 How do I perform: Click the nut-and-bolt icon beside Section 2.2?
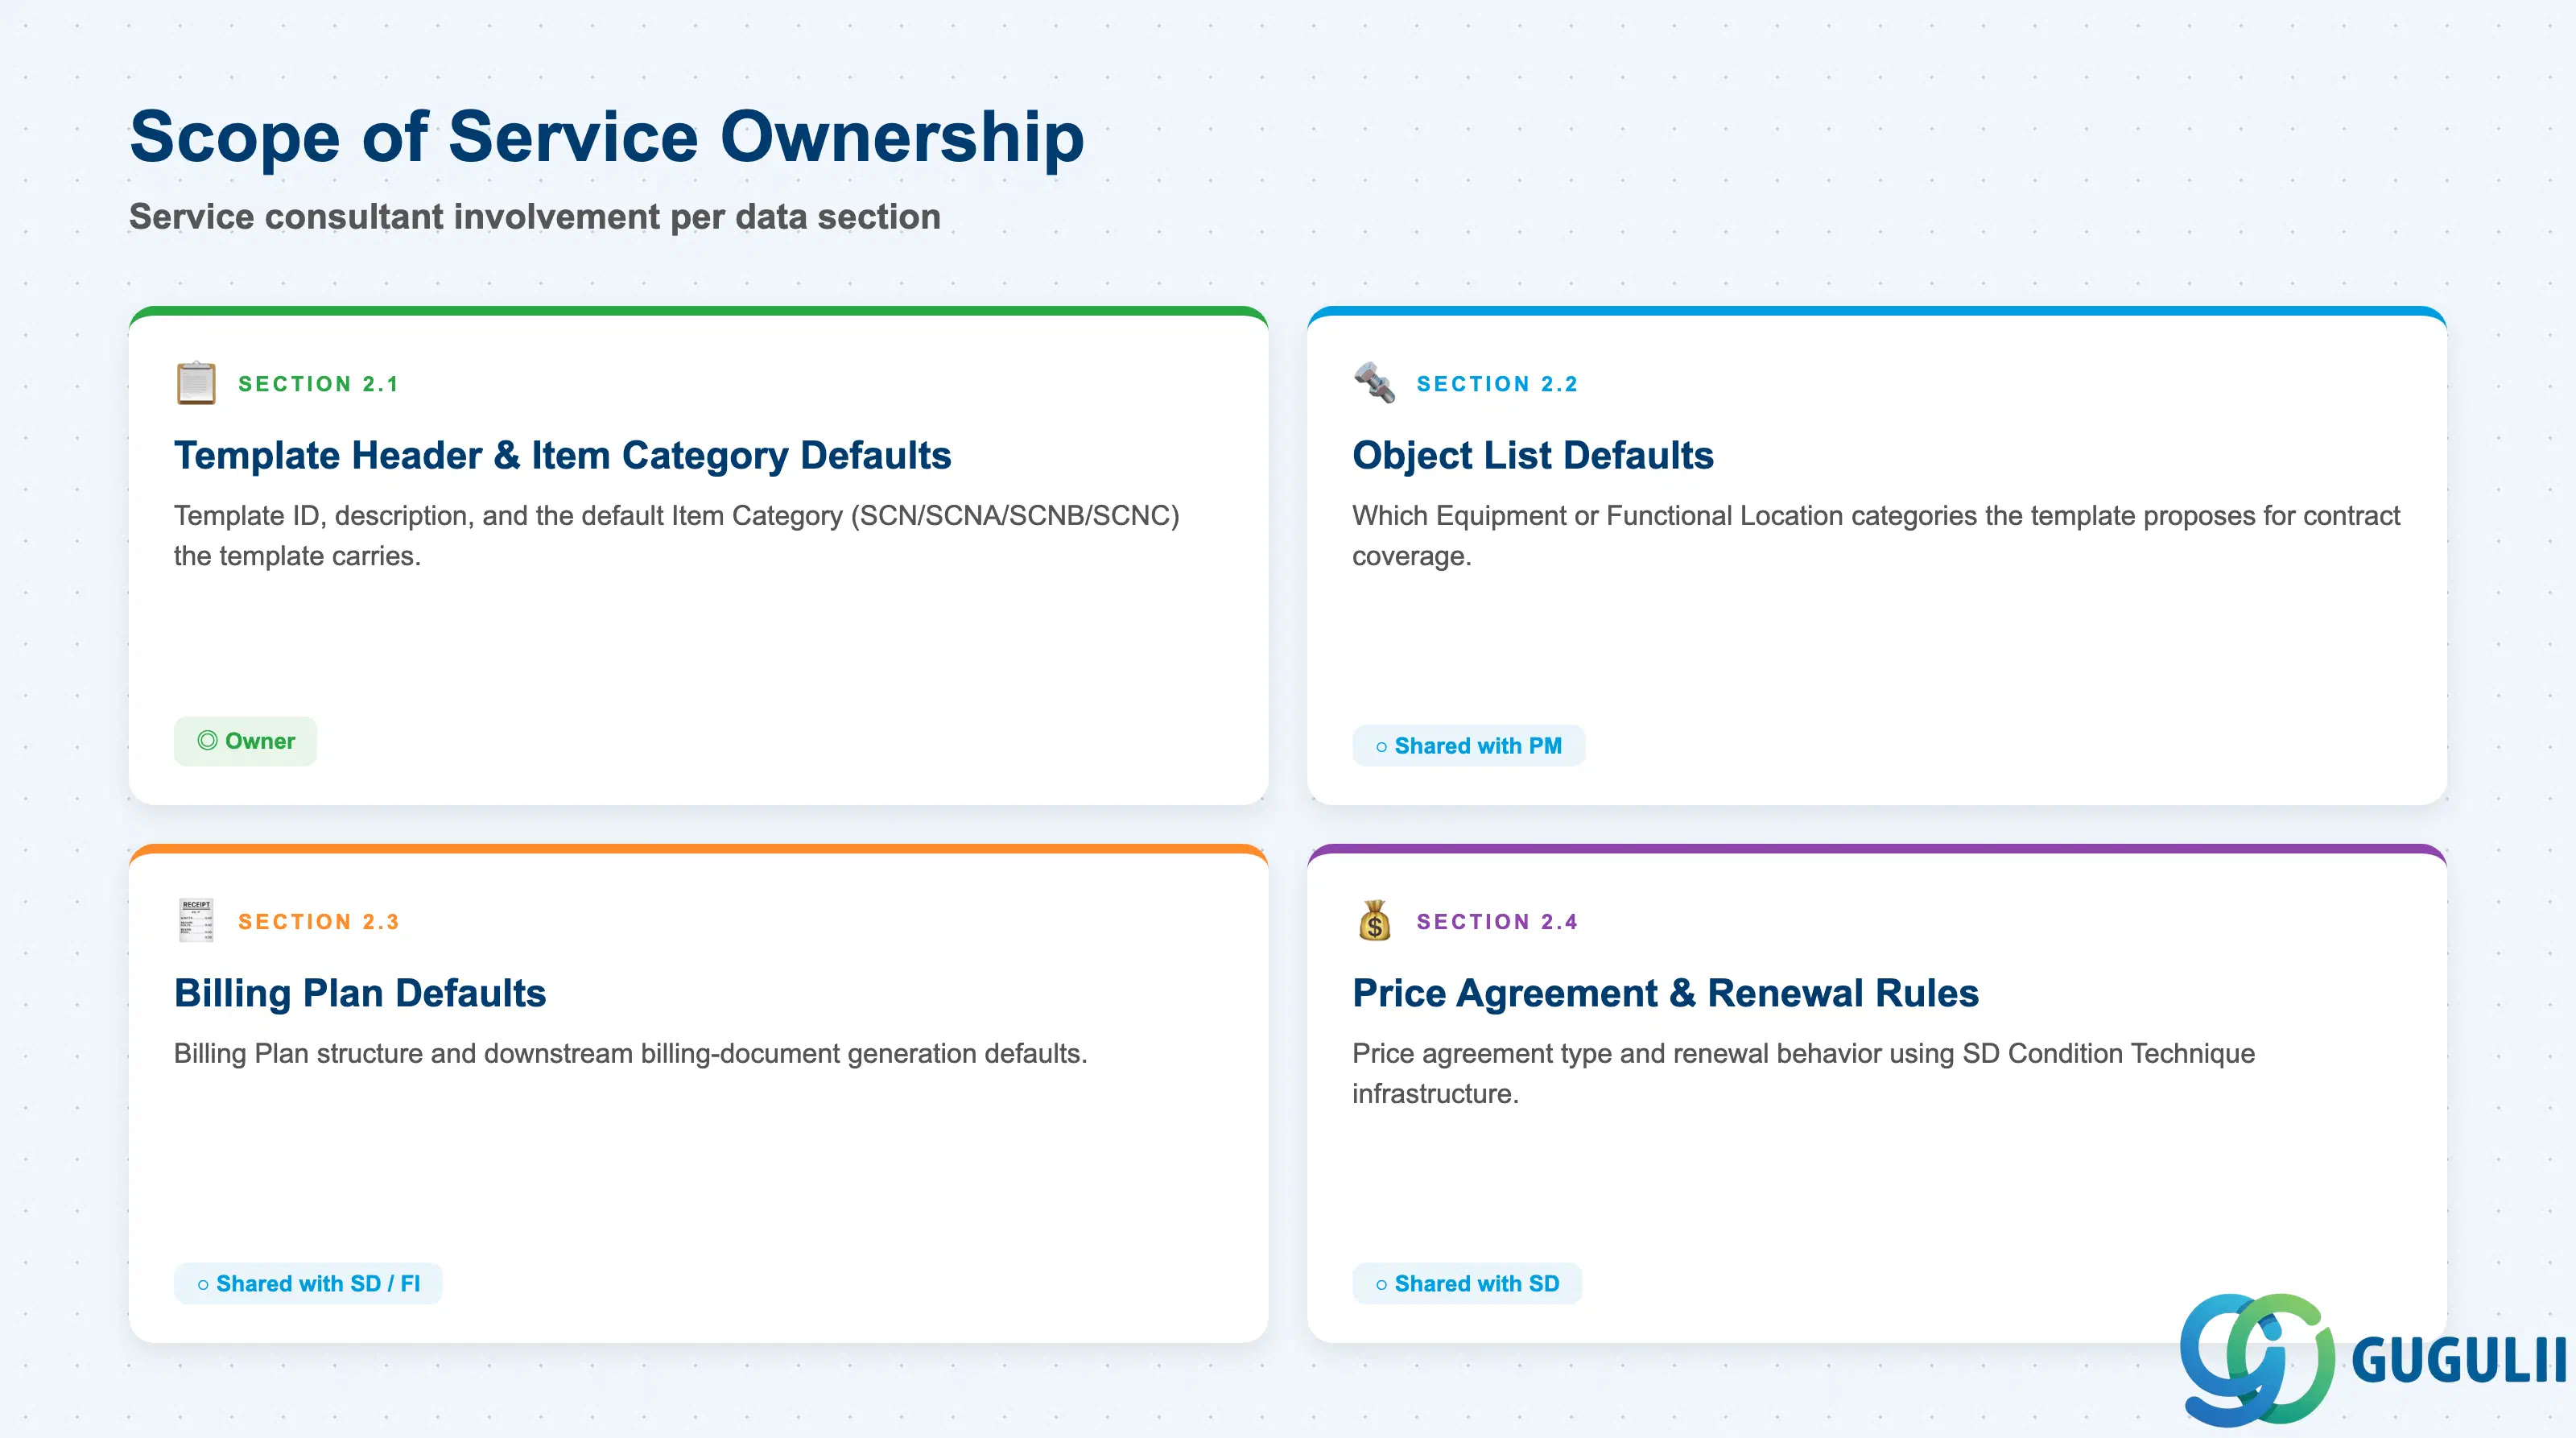tap(1374, 383)
